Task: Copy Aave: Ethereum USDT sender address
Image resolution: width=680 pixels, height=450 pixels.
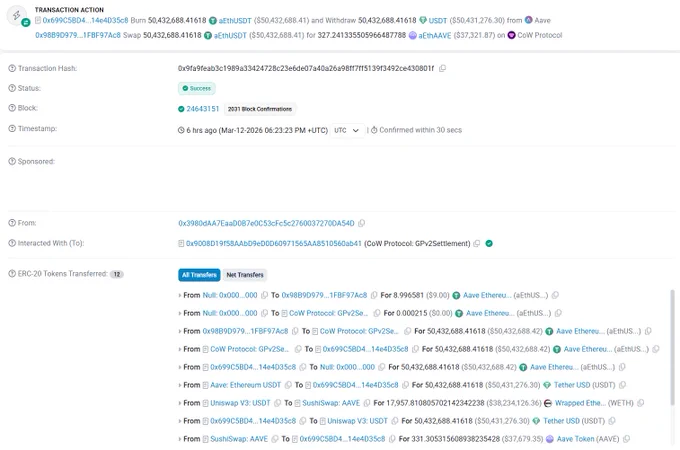Action: pos(288,385)
